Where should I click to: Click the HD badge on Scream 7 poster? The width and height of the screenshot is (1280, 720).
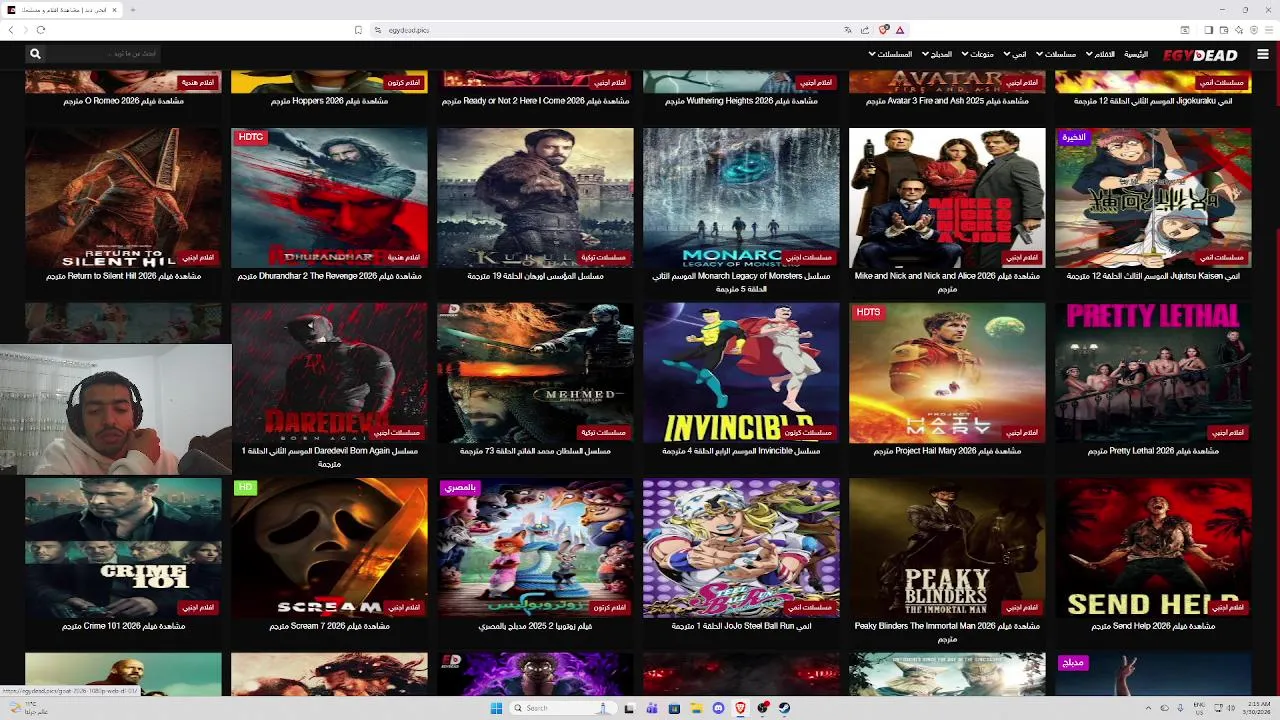[x=244, y=487]
